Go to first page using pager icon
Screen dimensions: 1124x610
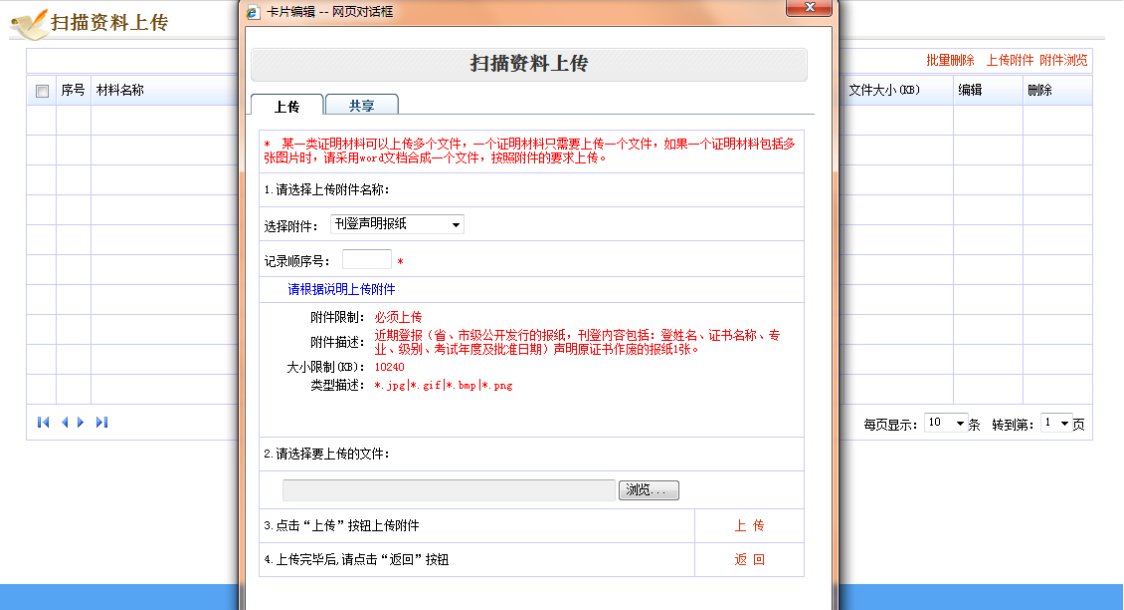[x=43, y=422]
